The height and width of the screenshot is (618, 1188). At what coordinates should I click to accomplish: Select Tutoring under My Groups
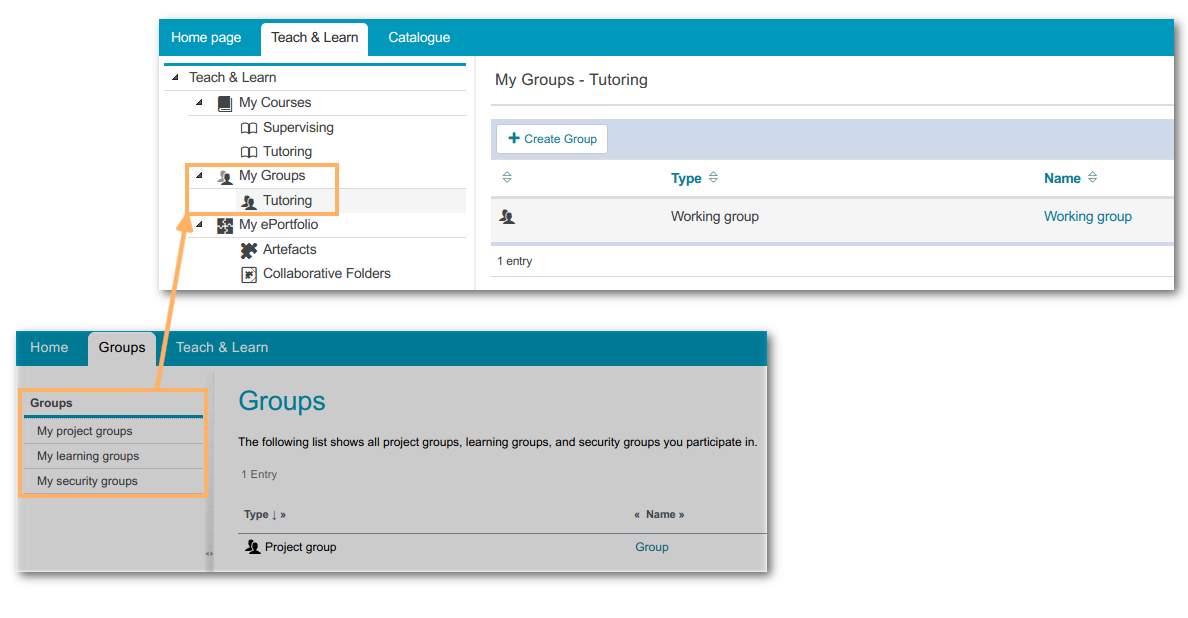pyautogui.click(x=287, y=201)
